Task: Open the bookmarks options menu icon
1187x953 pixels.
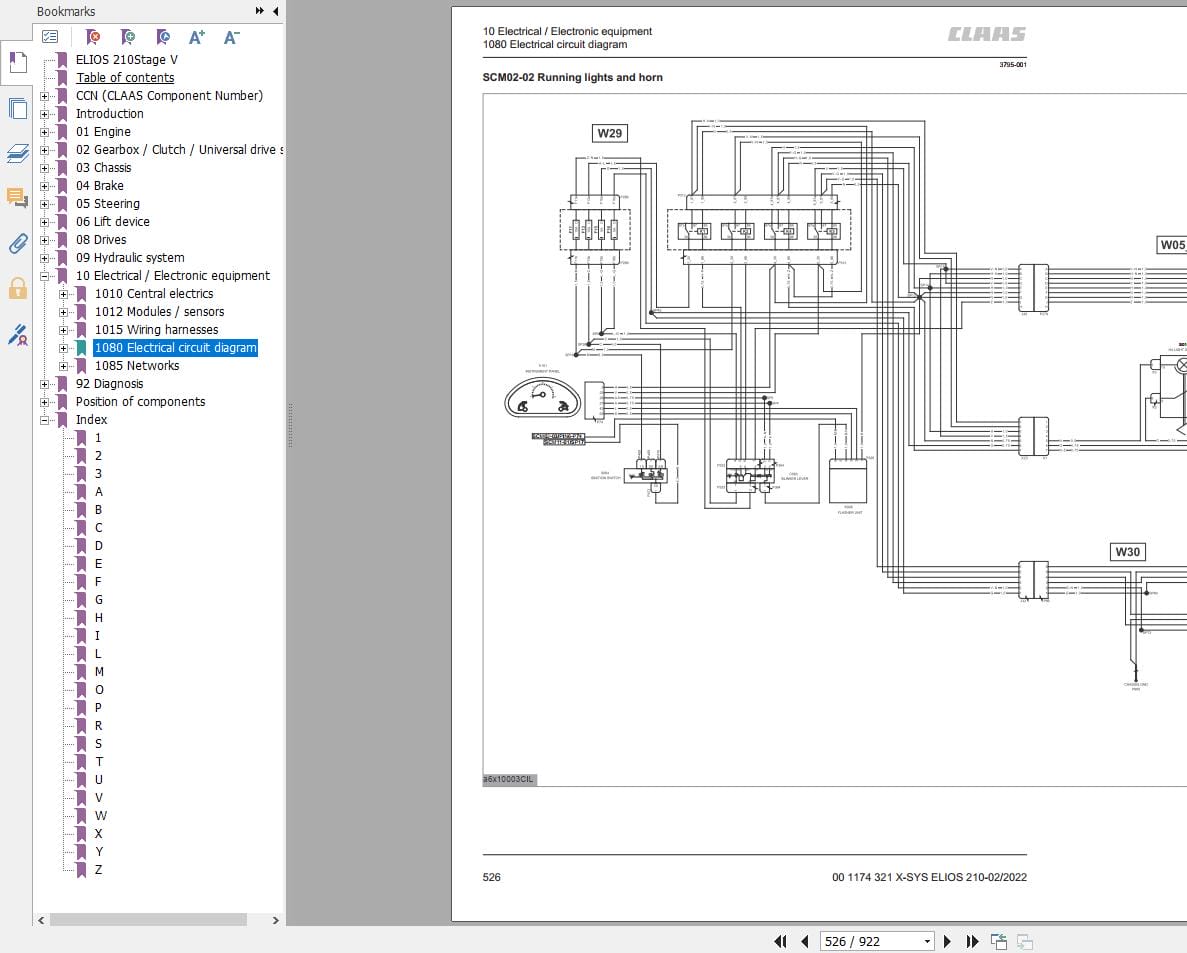Action: pos(50,36)
